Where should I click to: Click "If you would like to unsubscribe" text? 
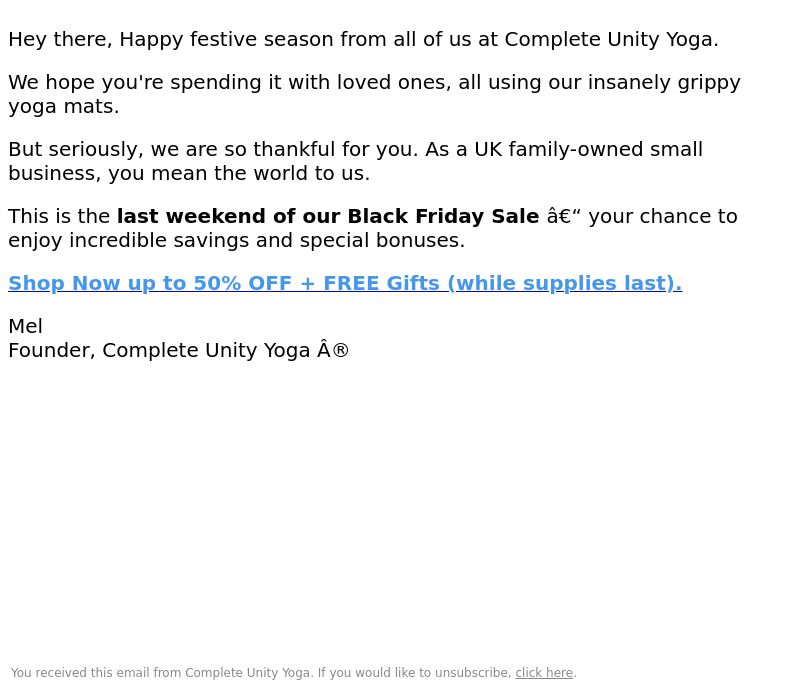click(x=414, y=673)
